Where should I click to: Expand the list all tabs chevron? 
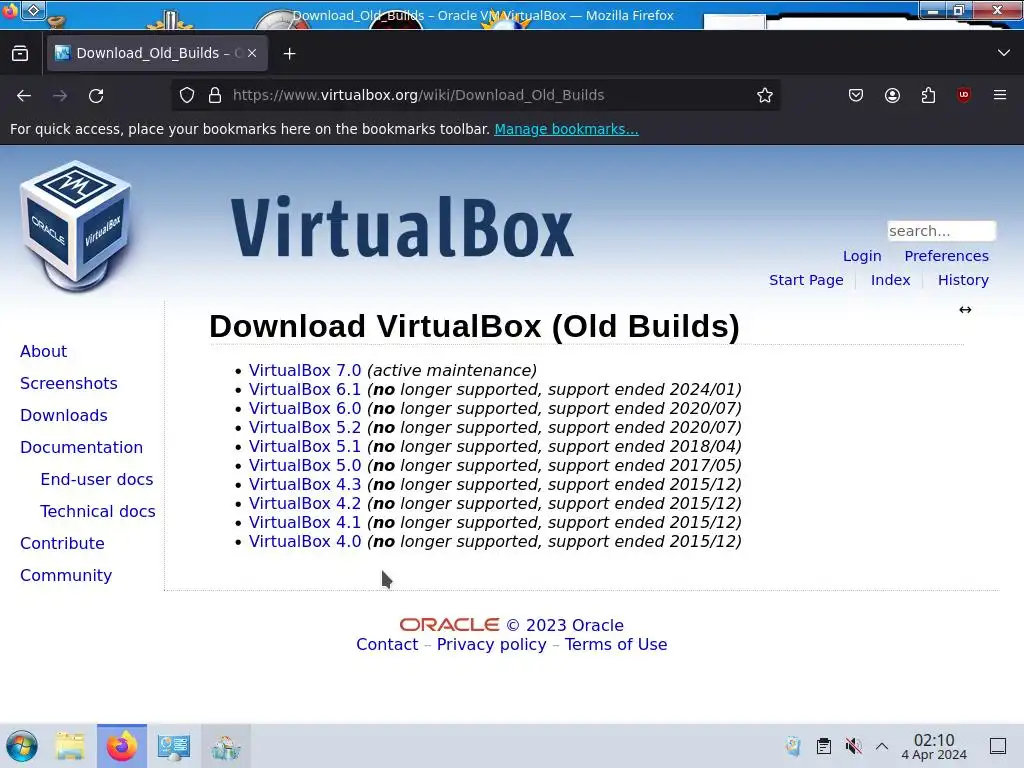(x=1004, y=53)
